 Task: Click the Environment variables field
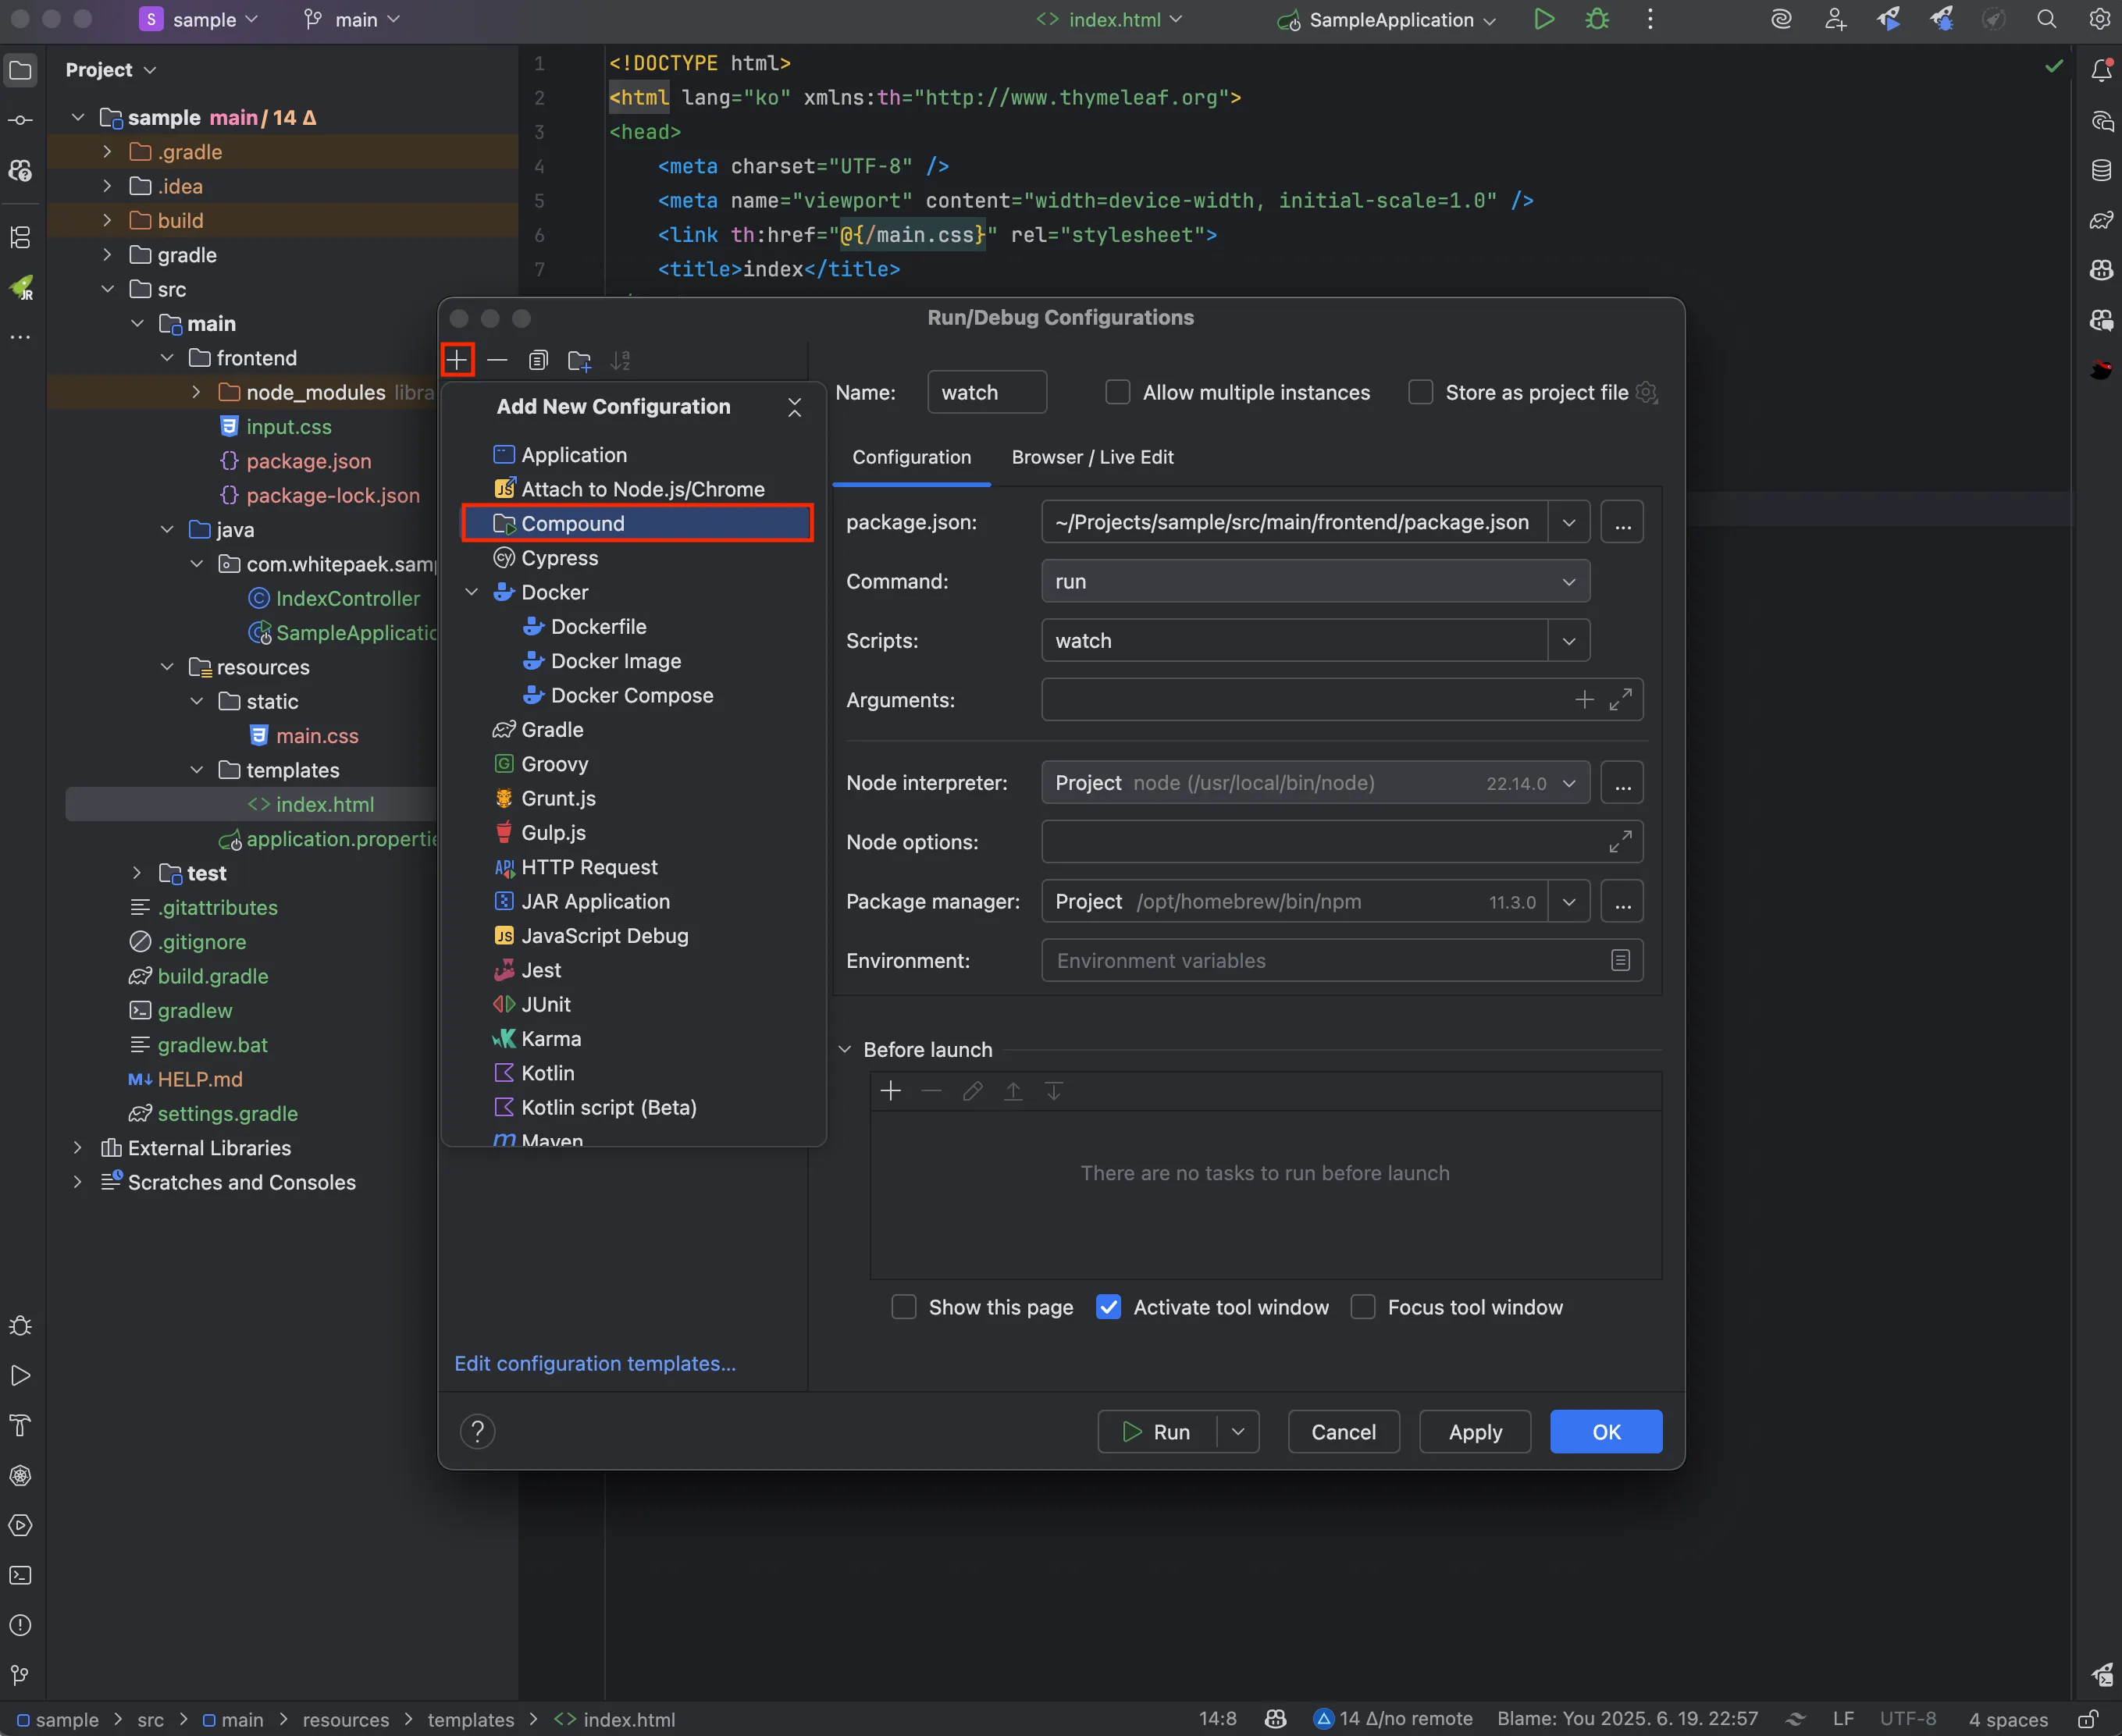point(1341,960)
